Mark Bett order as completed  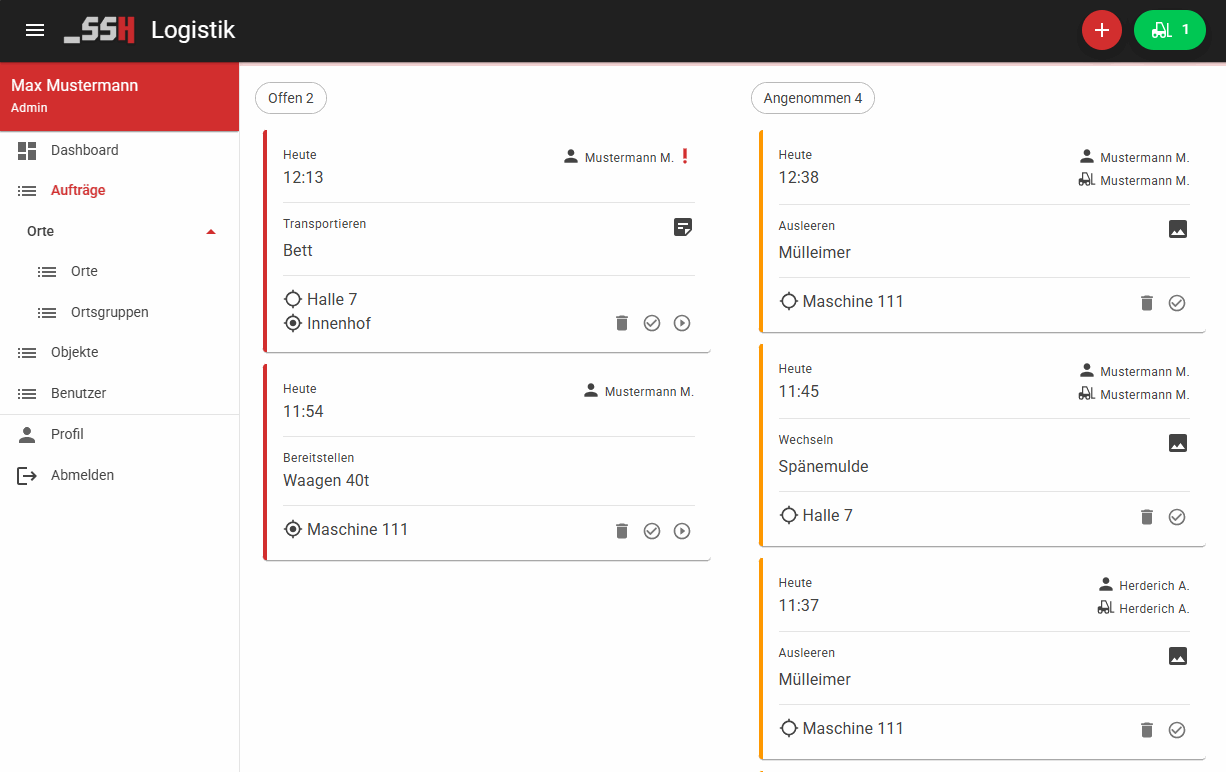(652, 323)
